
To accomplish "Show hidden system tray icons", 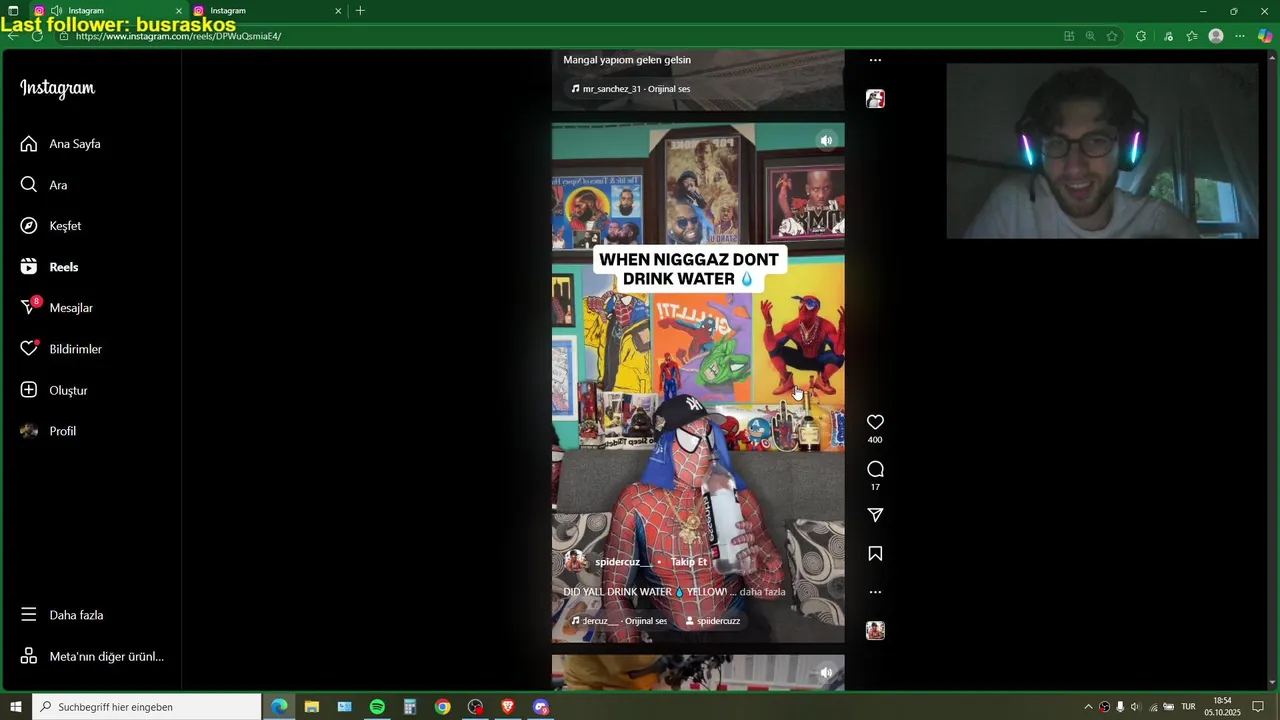I will (1088, 707).
